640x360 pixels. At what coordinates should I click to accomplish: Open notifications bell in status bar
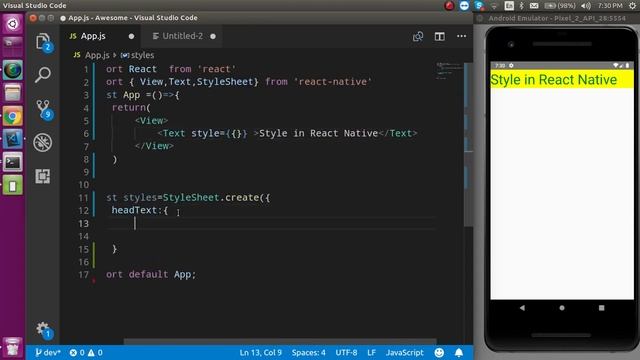[x=459, y=353]
